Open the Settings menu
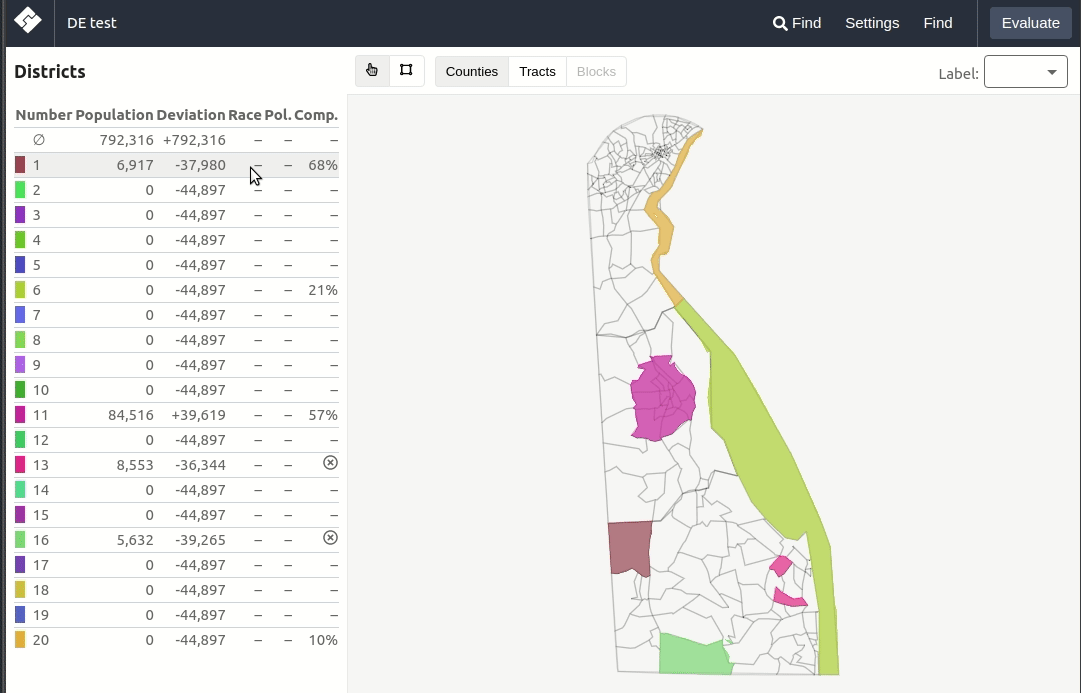Screen dimensions: 1081x693 coord(871,22)
